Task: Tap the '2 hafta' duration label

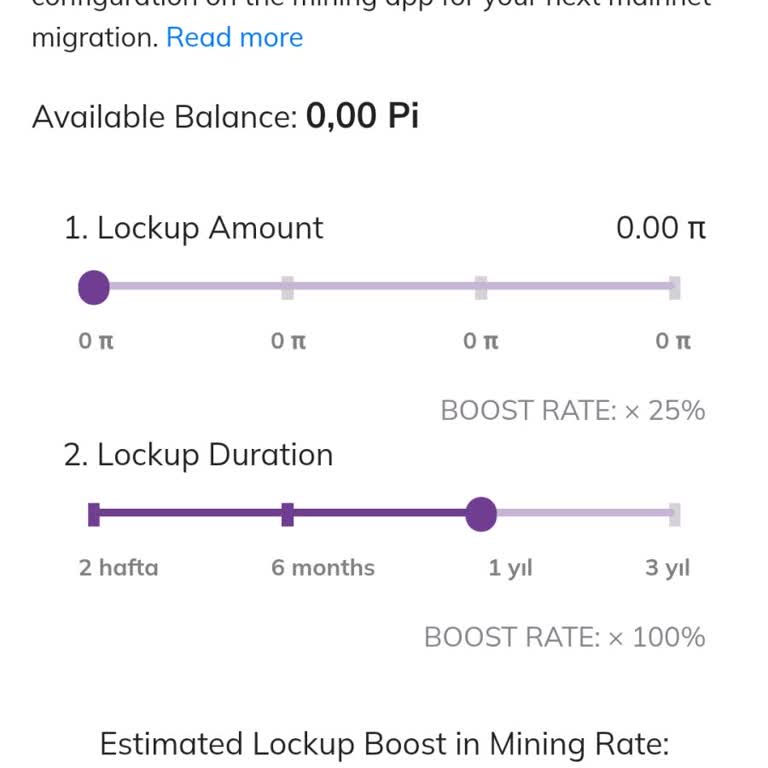Action: click(118, 568)
